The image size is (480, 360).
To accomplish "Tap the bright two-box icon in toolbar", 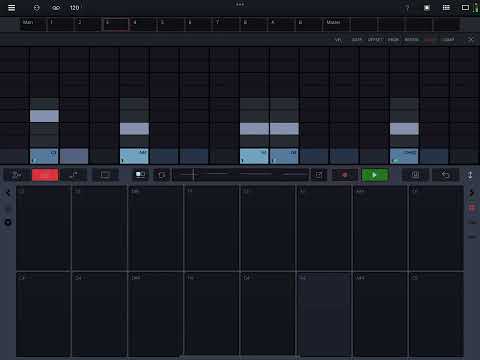I will (140, 175).
